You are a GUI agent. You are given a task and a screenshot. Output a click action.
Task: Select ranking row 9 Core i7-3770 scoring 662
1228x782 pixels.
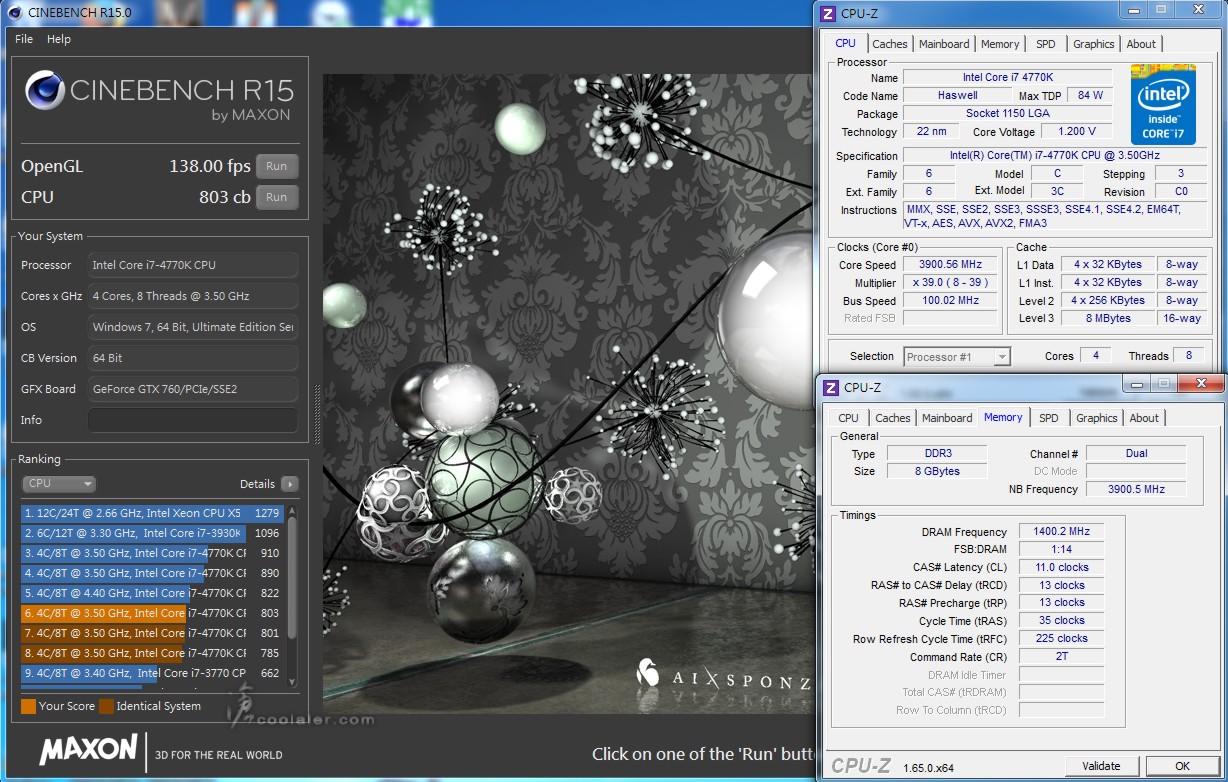click(x=152, y=673)
